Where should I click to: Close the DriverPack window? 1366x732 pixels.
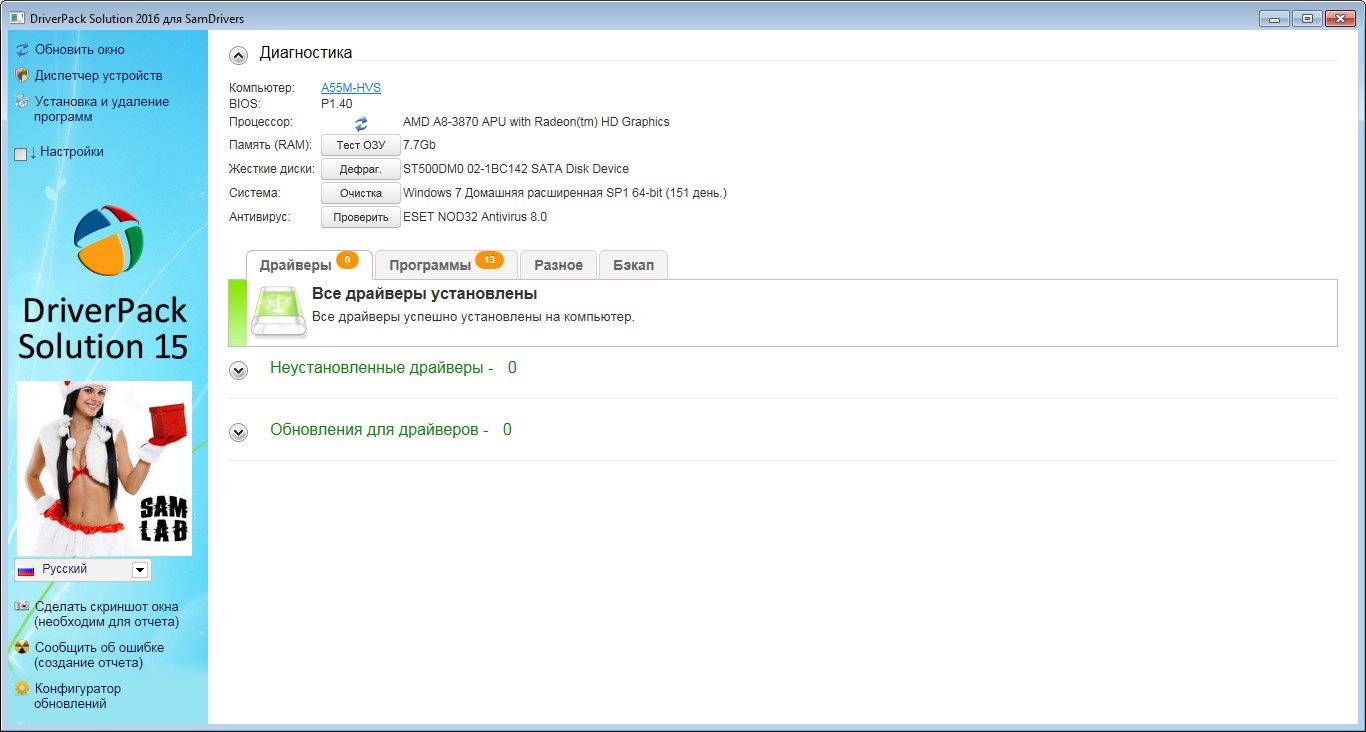click(x=1339, y=18)
